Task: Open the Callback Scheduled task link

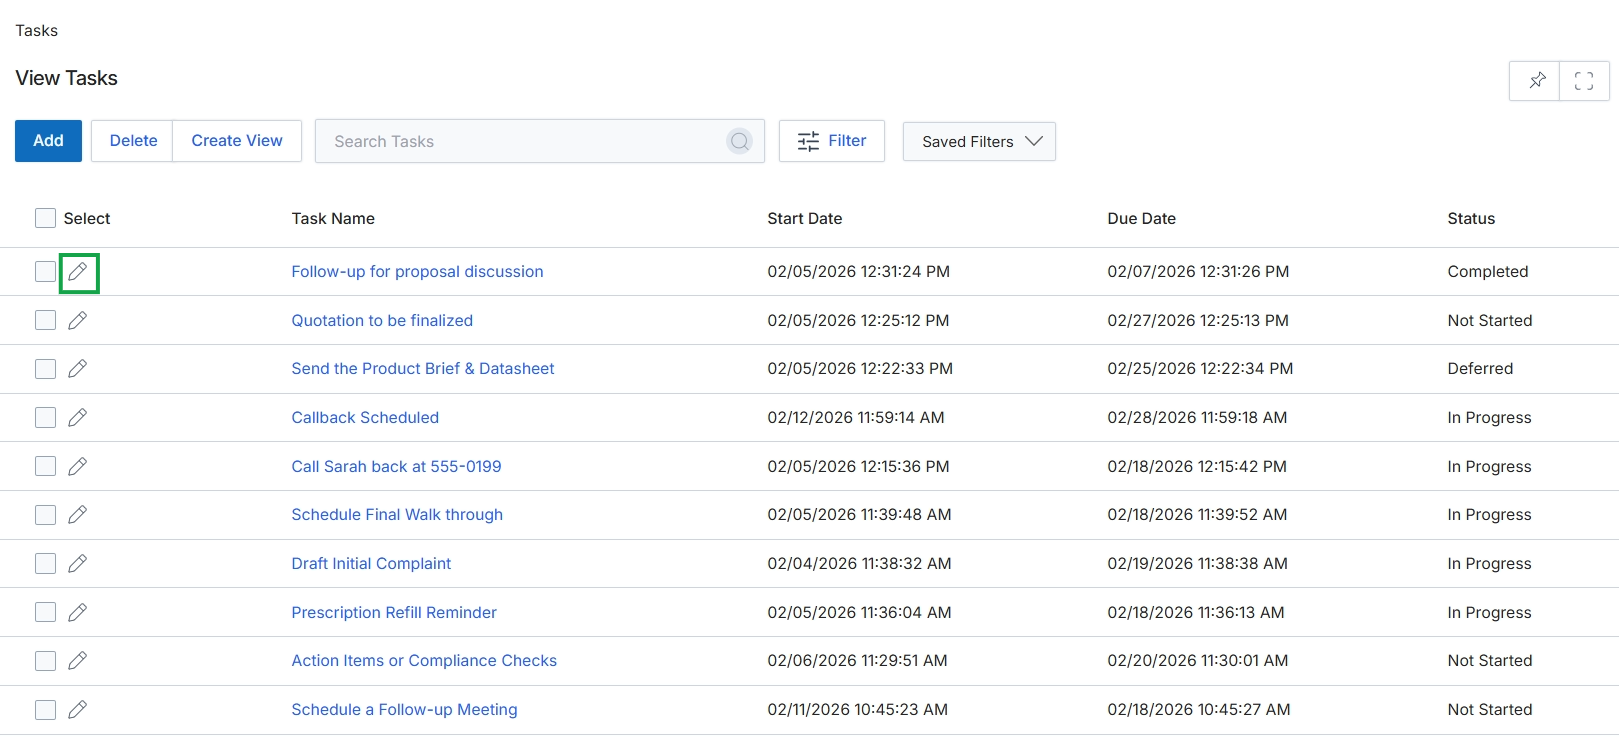Action: coord(365,417)
